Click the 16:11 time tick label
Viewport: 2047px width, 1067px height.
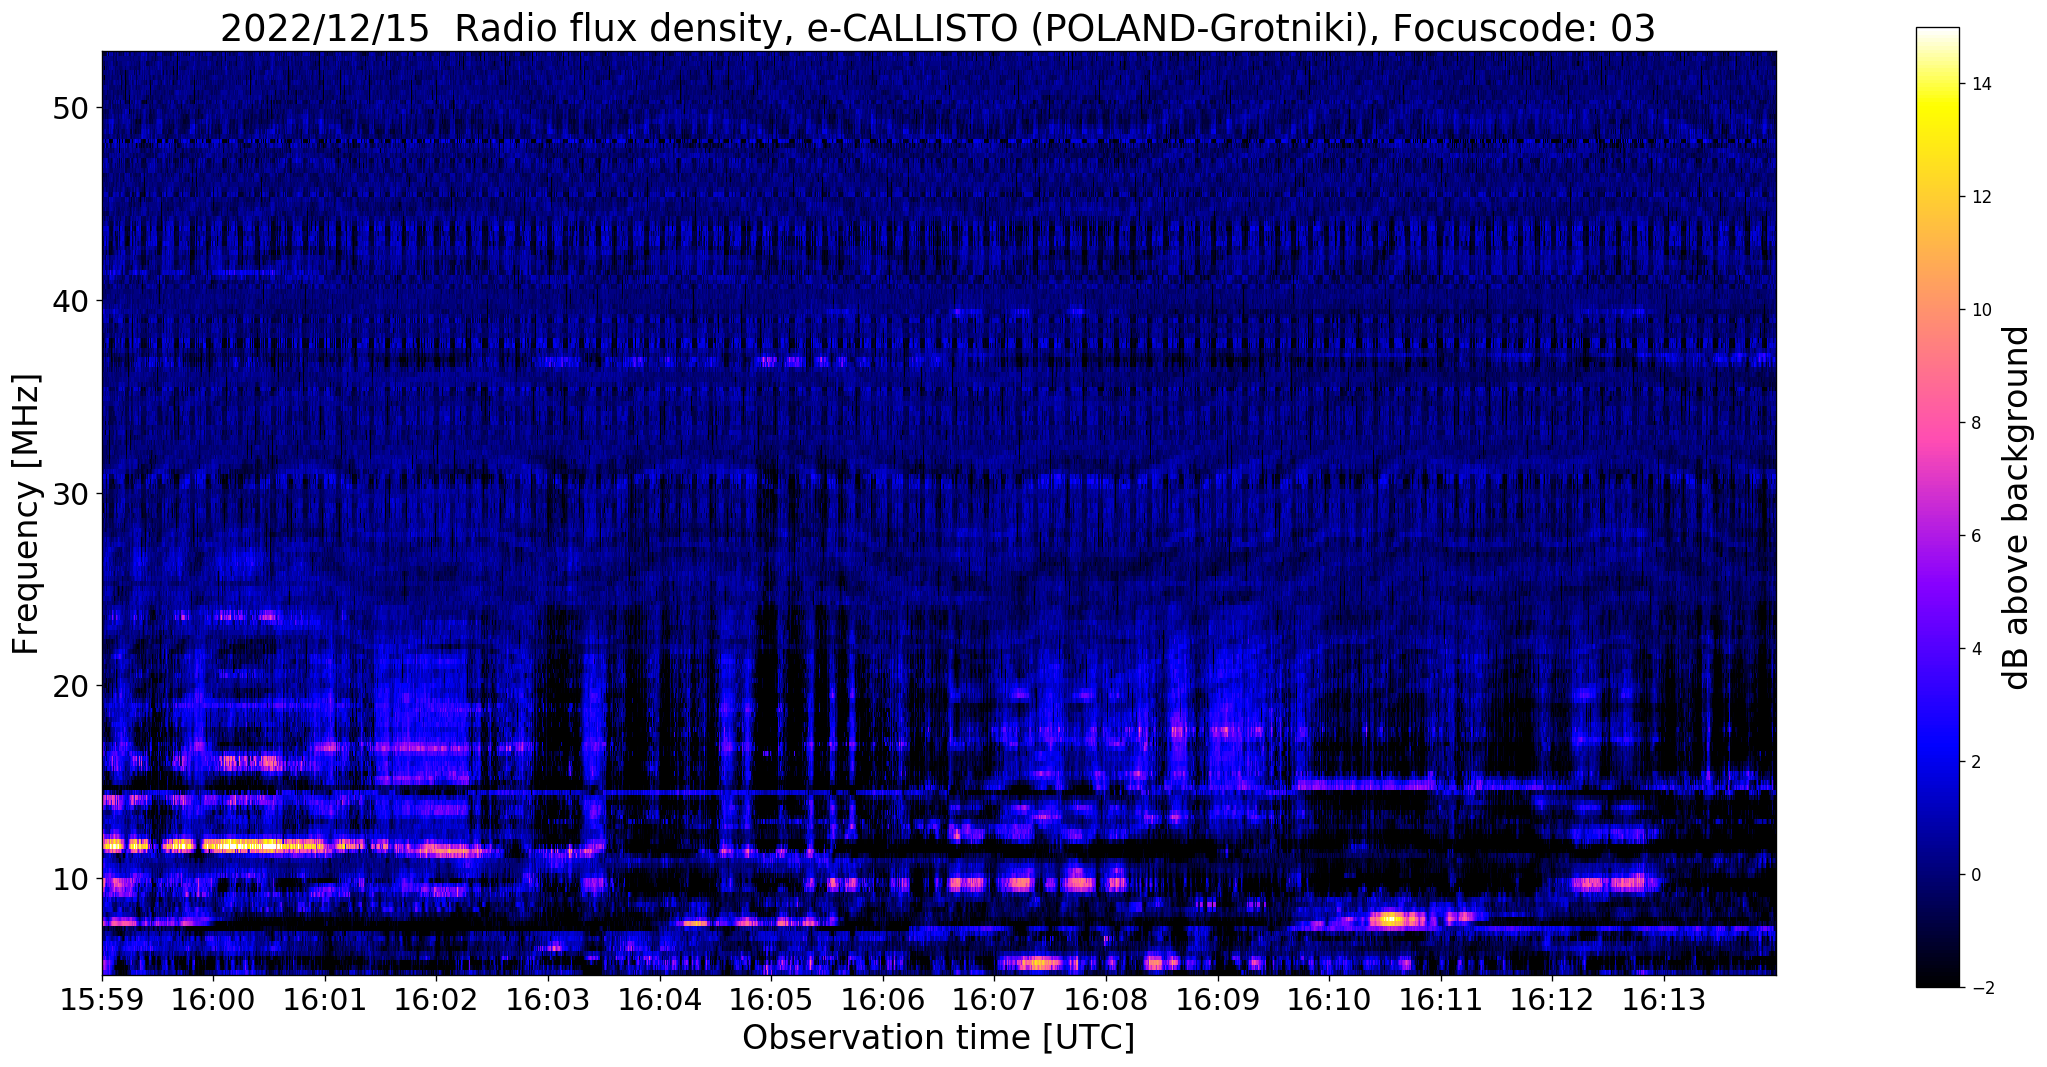point(1441,999)
